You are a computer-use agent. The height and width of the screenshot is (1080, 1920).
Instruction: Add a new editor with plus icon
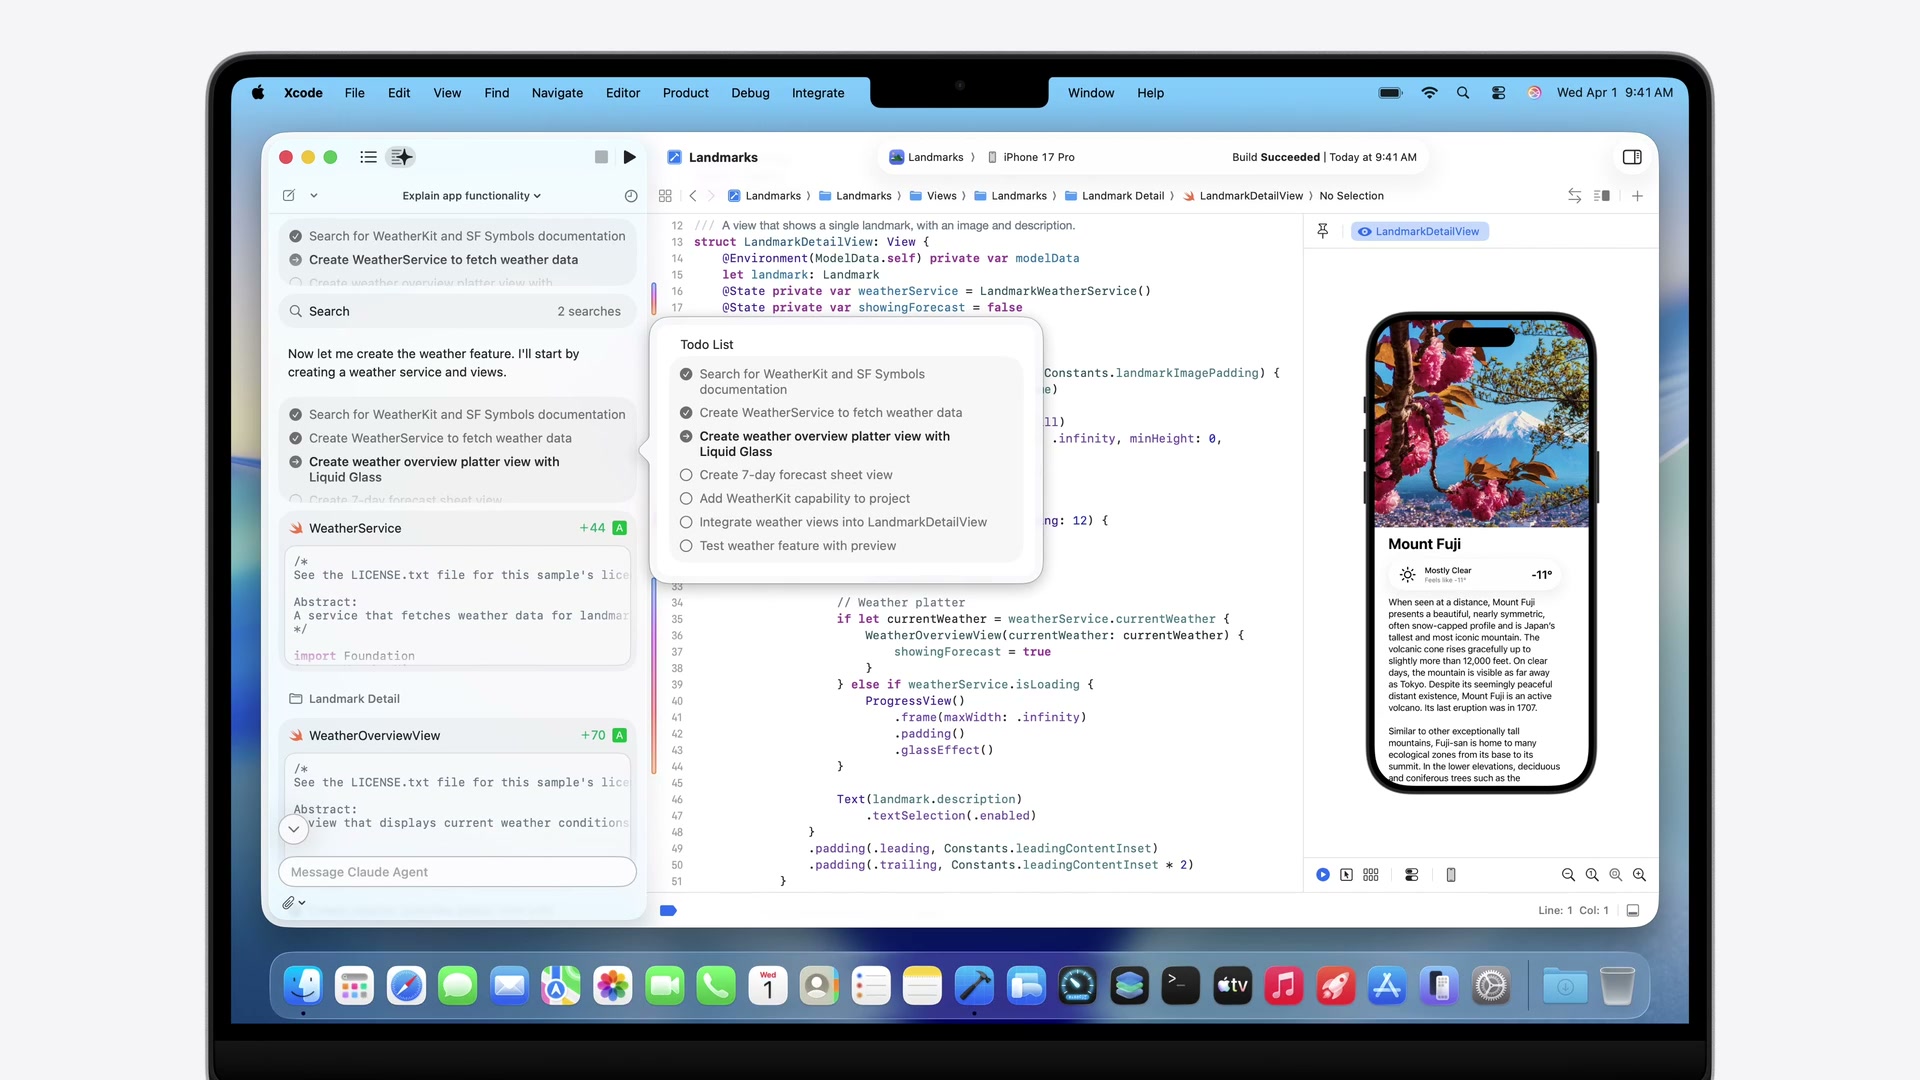[1637, 196]
